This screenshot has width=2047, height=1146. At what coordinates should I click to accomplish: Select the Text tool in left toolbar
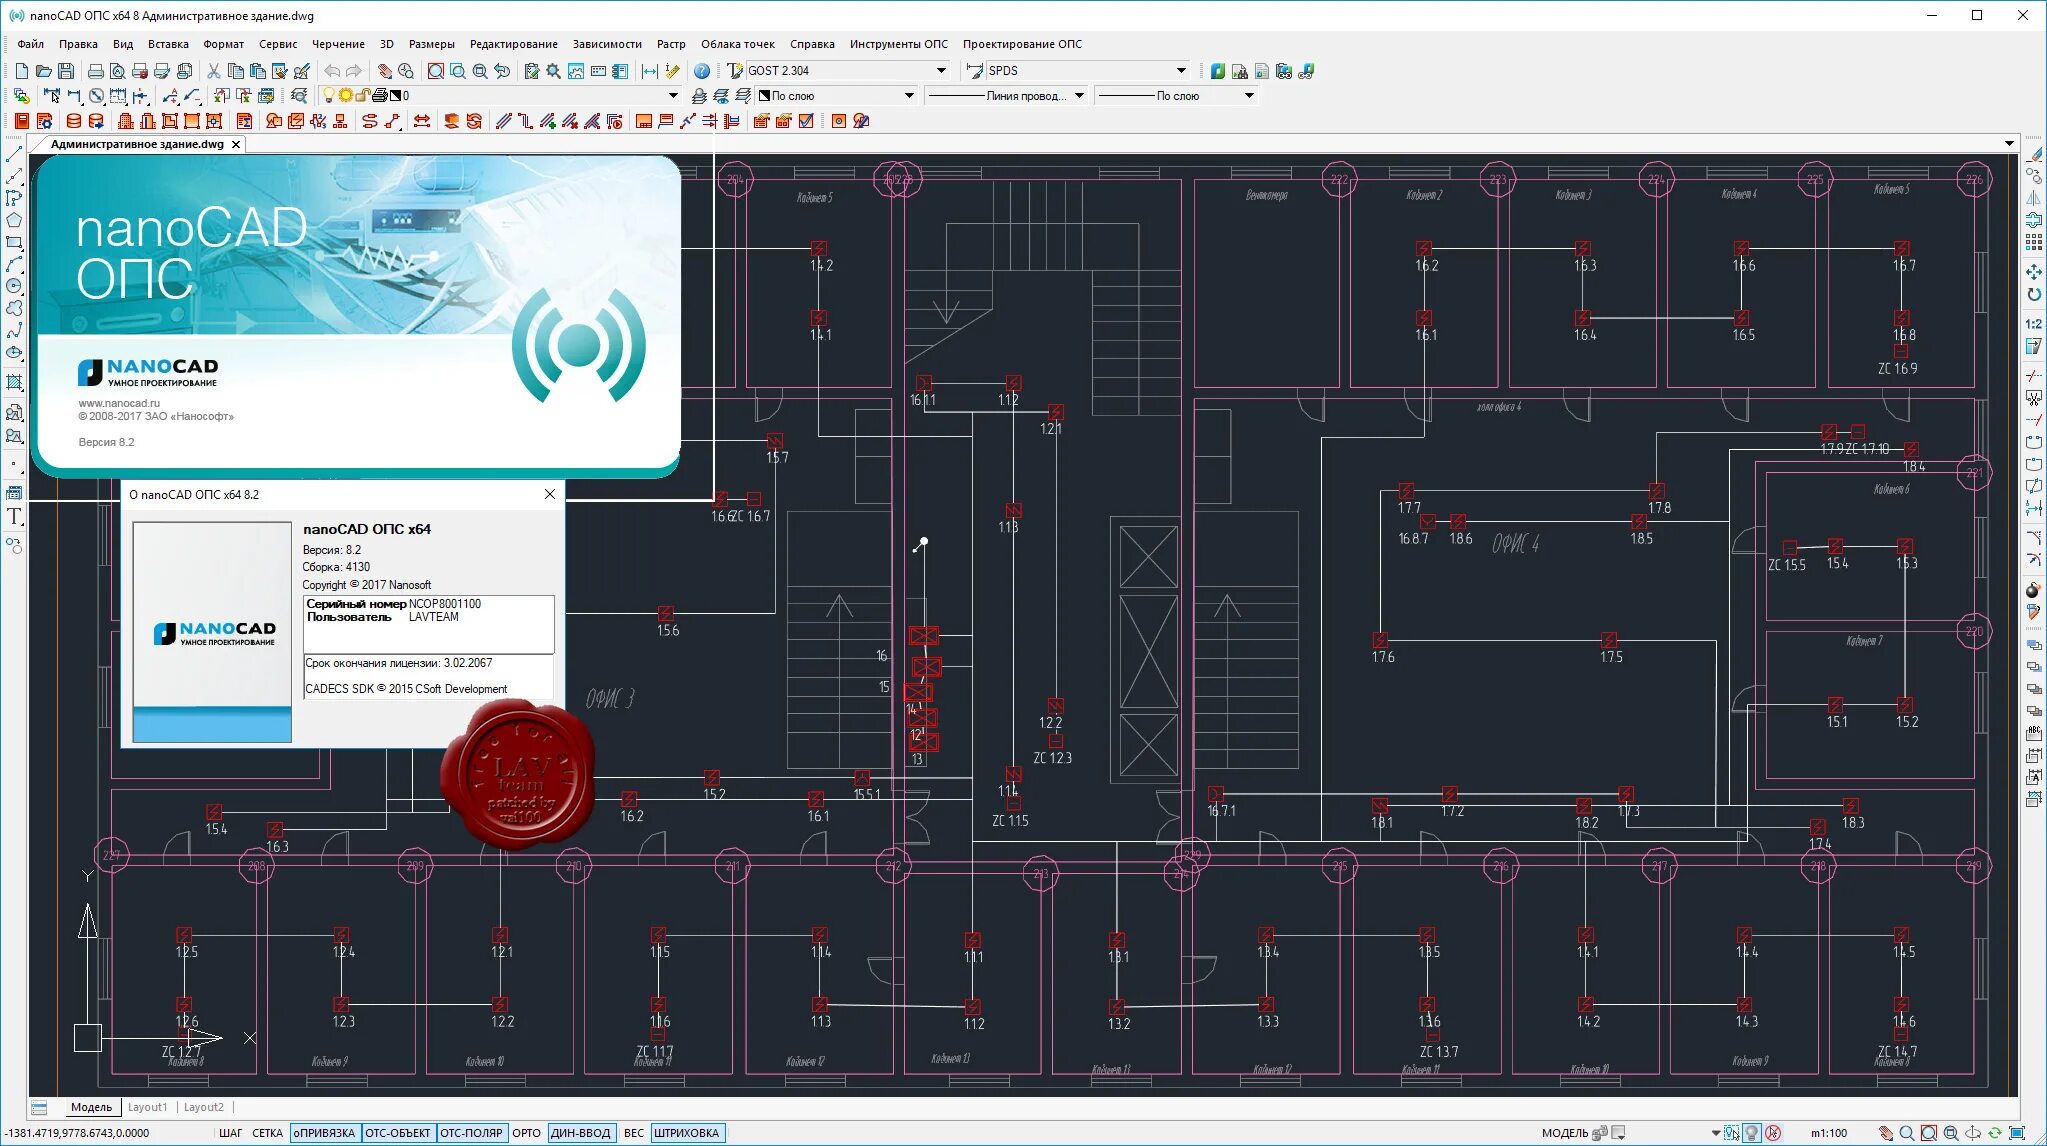(x=14, y=516)
